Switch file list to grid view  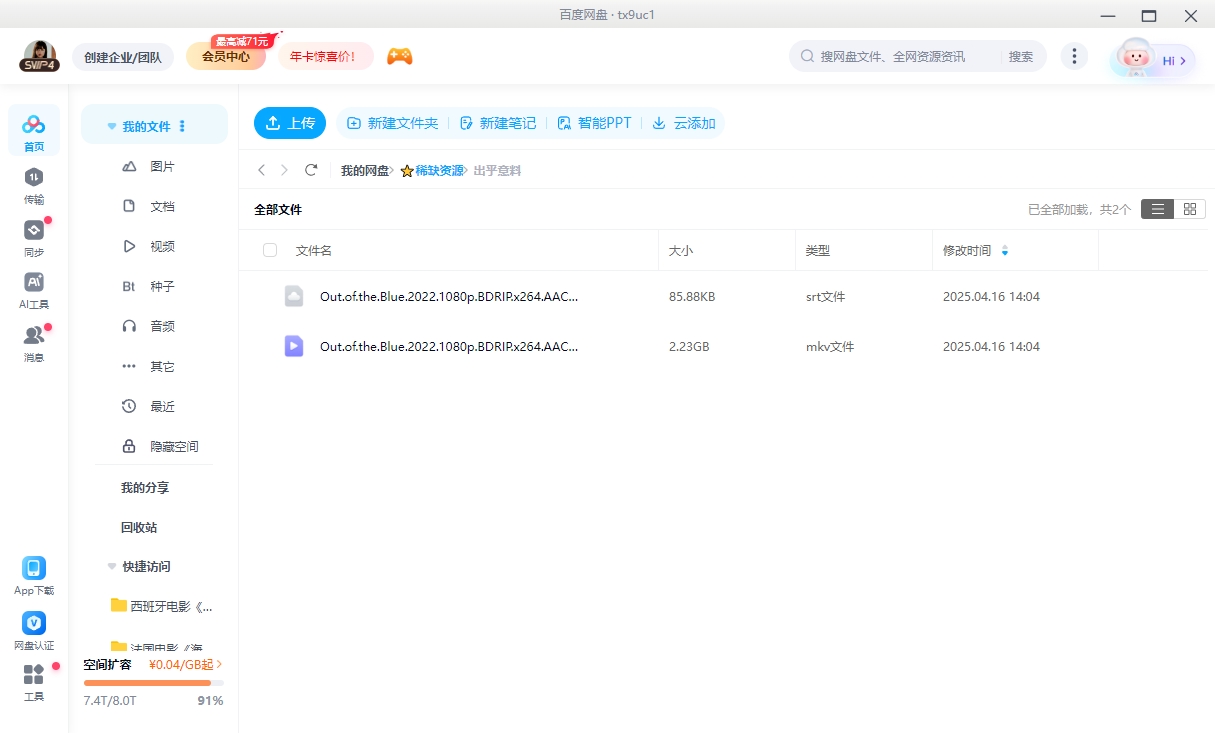(x=1190, y=209)
